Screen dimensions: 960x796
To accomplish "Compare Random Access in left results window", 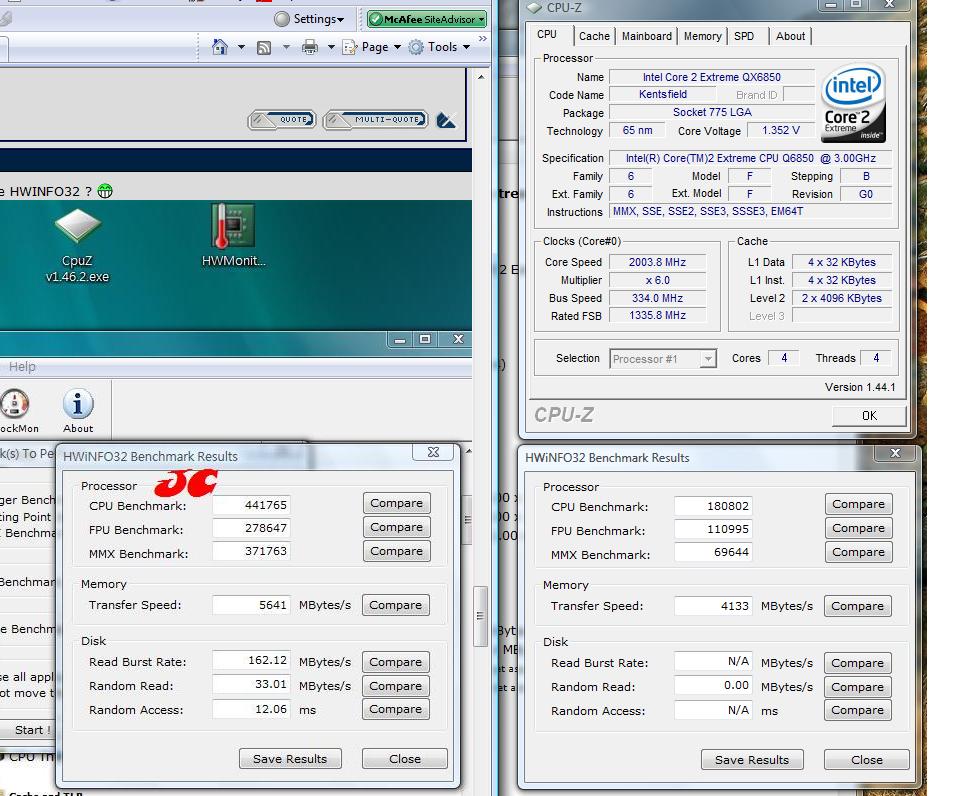I will pos(396,709).
